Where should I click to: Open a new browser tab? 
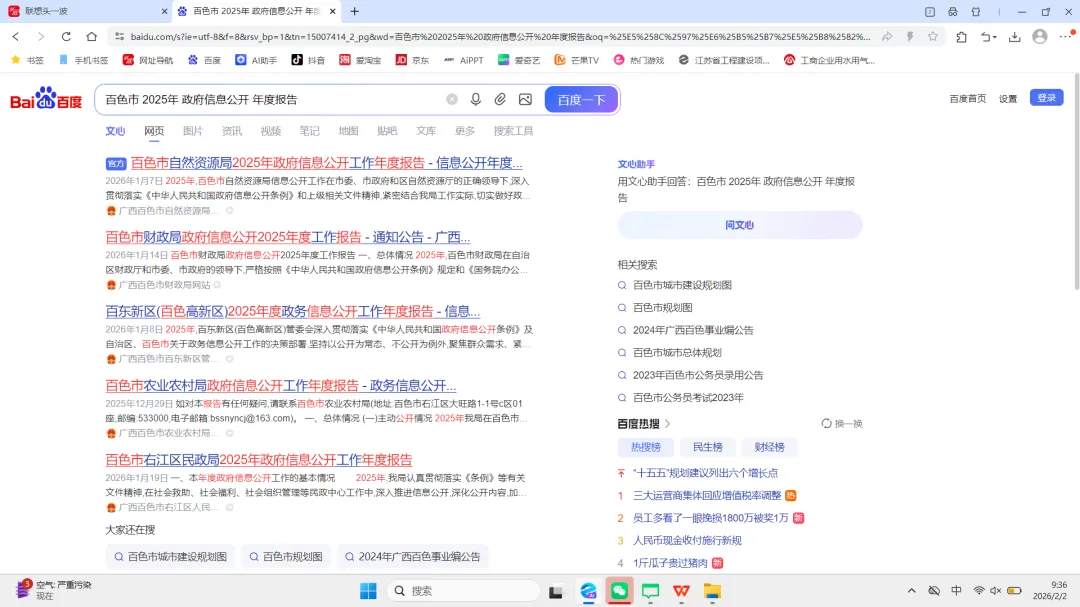tap(355, 11)
